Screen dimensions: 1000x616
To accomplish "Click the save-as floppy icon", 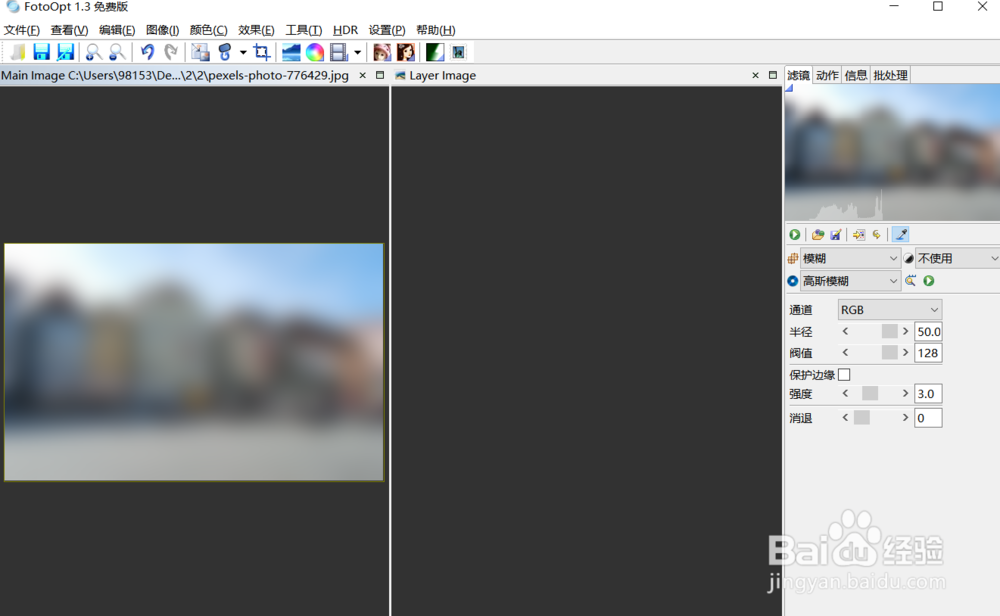I will point(65,52).
